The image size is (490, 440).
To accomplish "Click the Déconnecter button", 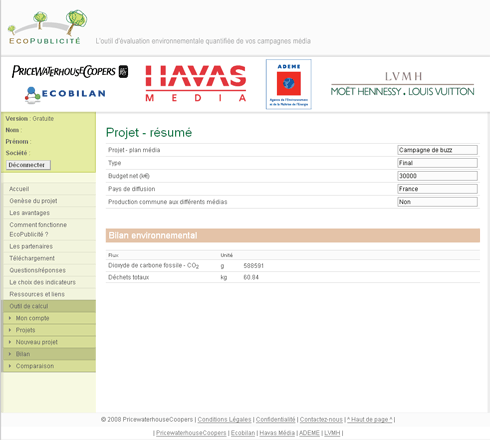I will pos(28,165).
